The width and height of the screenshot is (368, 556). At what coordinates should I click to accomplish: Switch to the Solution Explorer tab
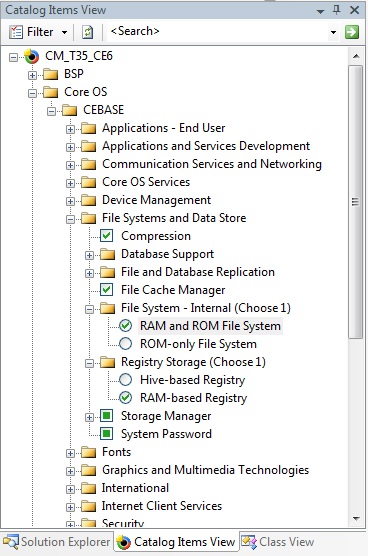tap(57, 542)
